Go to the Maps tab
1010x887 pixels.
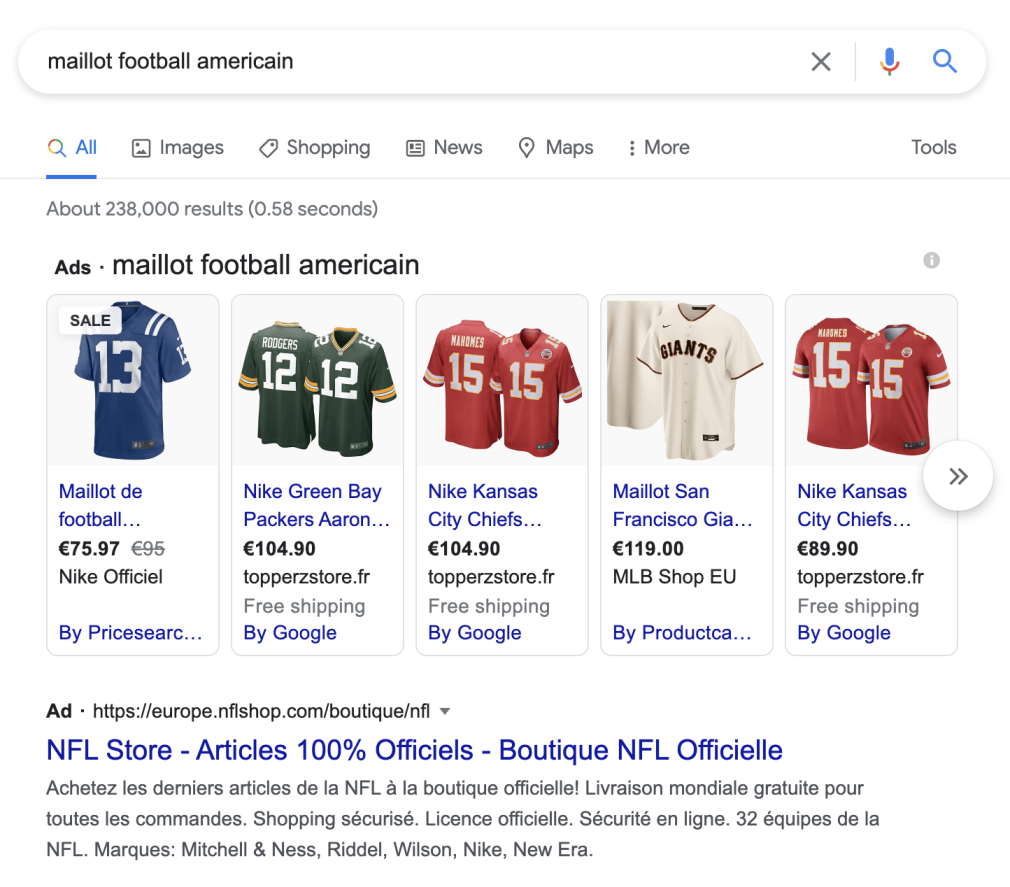coord(555,148)
